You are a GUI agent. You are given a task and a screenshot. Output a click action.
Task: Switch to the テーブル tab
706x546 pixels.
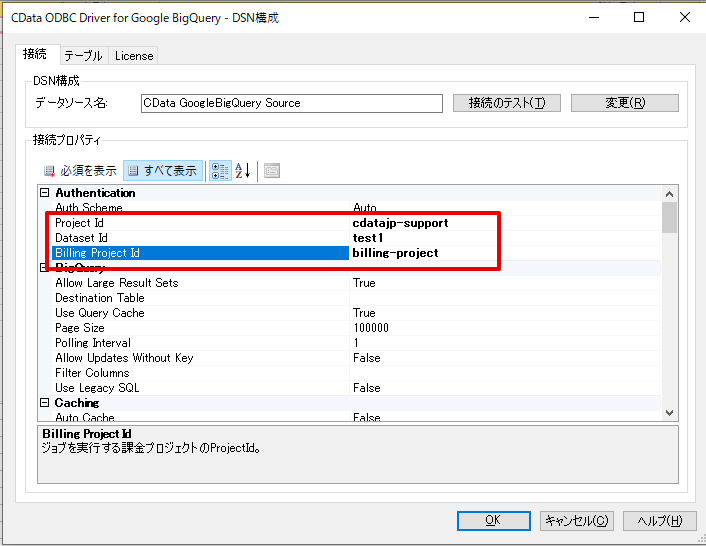click(84, 56)
